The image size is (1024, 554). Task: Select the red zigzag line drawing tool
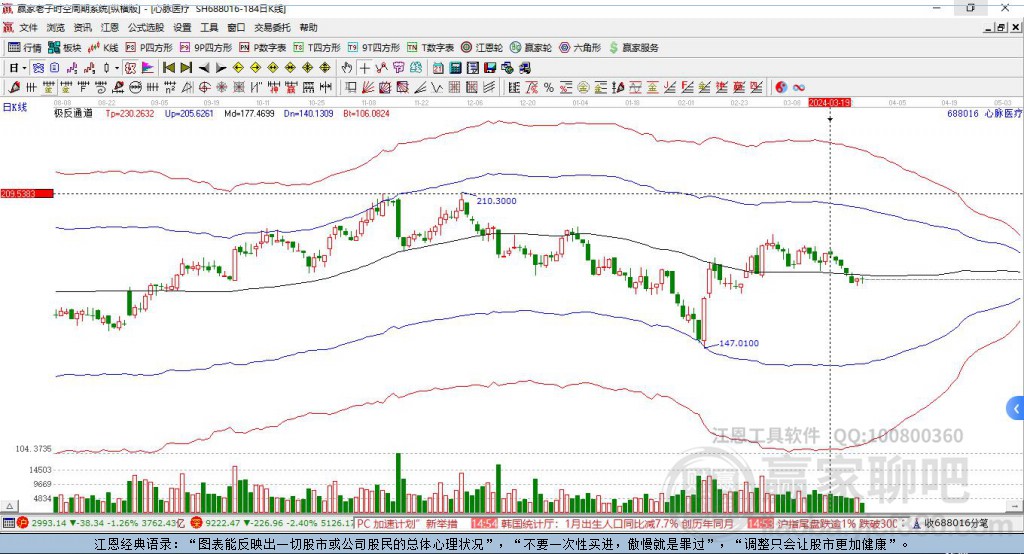pos(381,68)
